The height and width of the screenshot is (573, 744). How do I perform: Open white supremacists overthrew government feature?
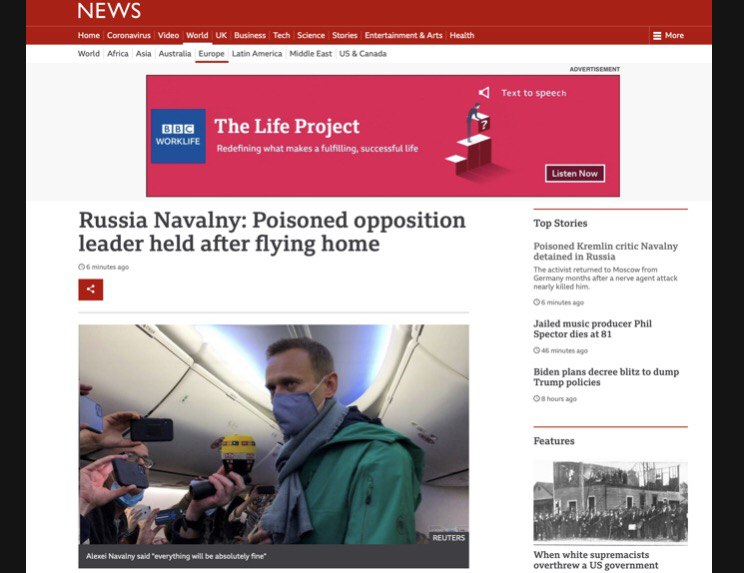point(595,560)
